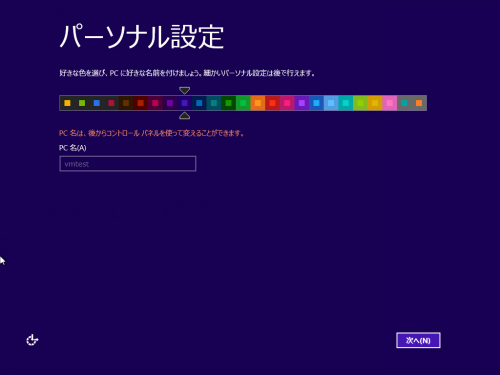Click the パーソナル設定 heading
The width and height of the screenshot is (500, 375).
[142, 37]
